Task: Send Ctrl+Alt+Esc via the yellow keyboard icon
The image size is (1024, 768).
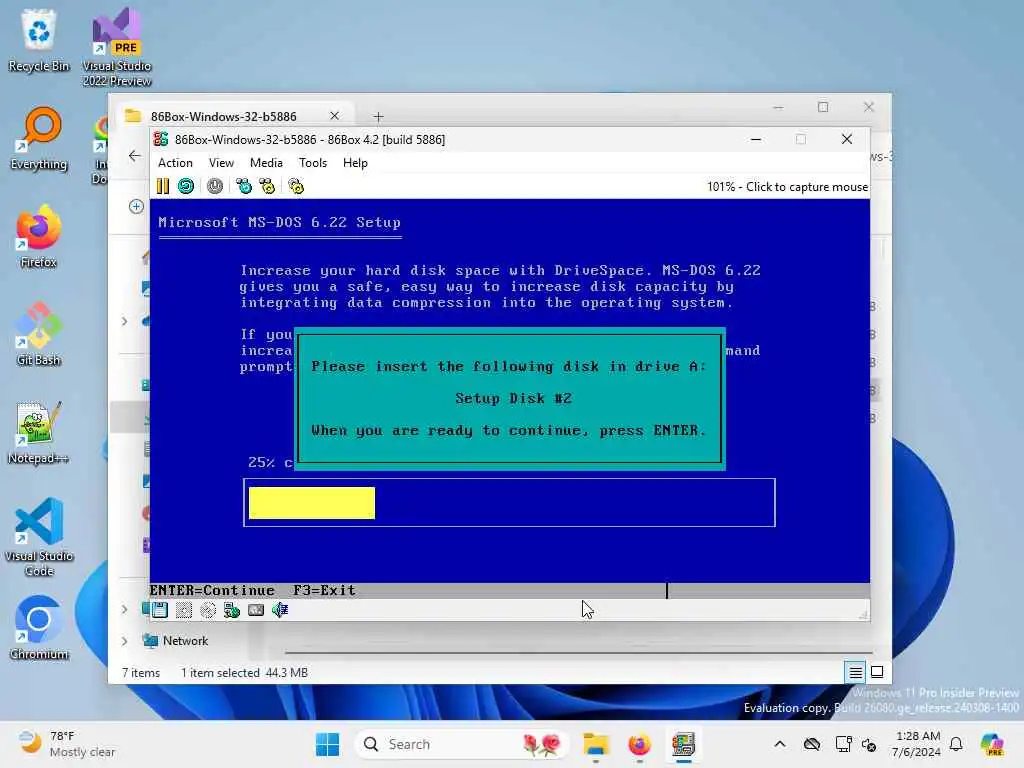Action: 267,187
